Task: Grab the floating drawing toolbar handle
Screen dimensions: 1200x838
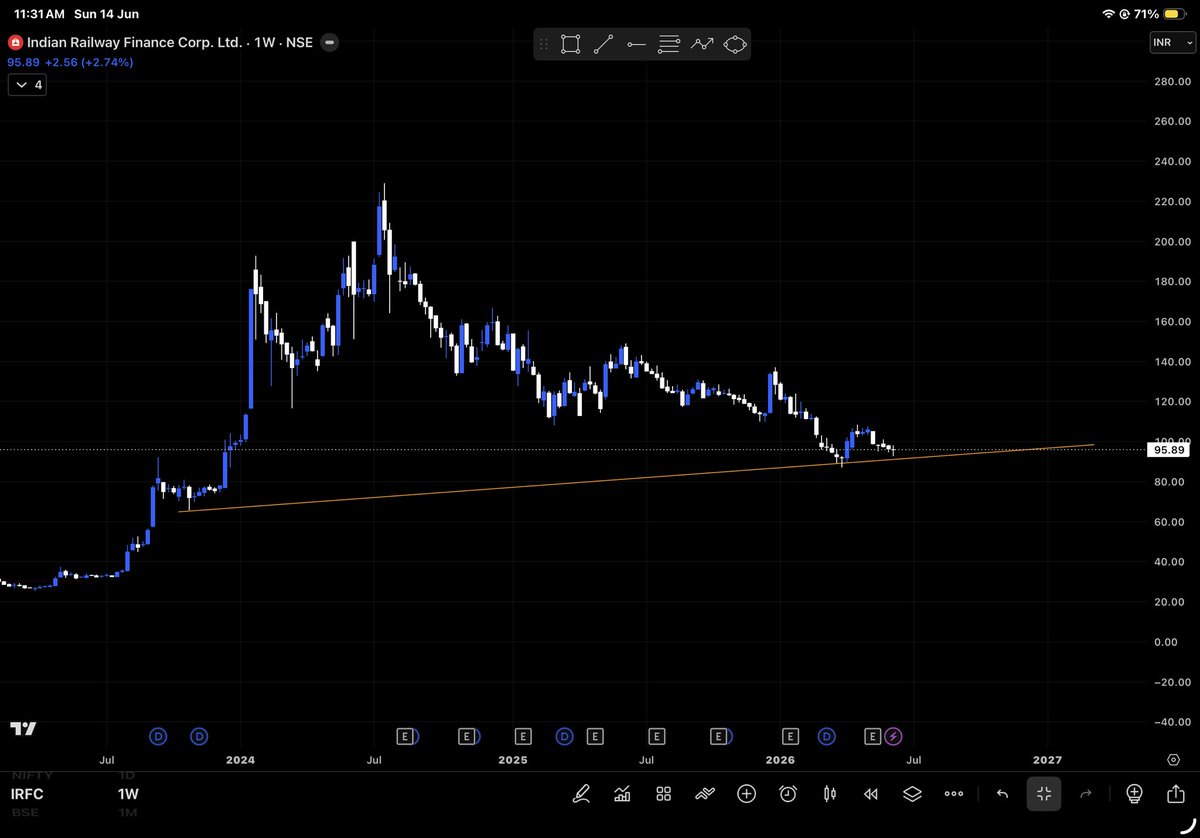Action: (x=544, y=44)
